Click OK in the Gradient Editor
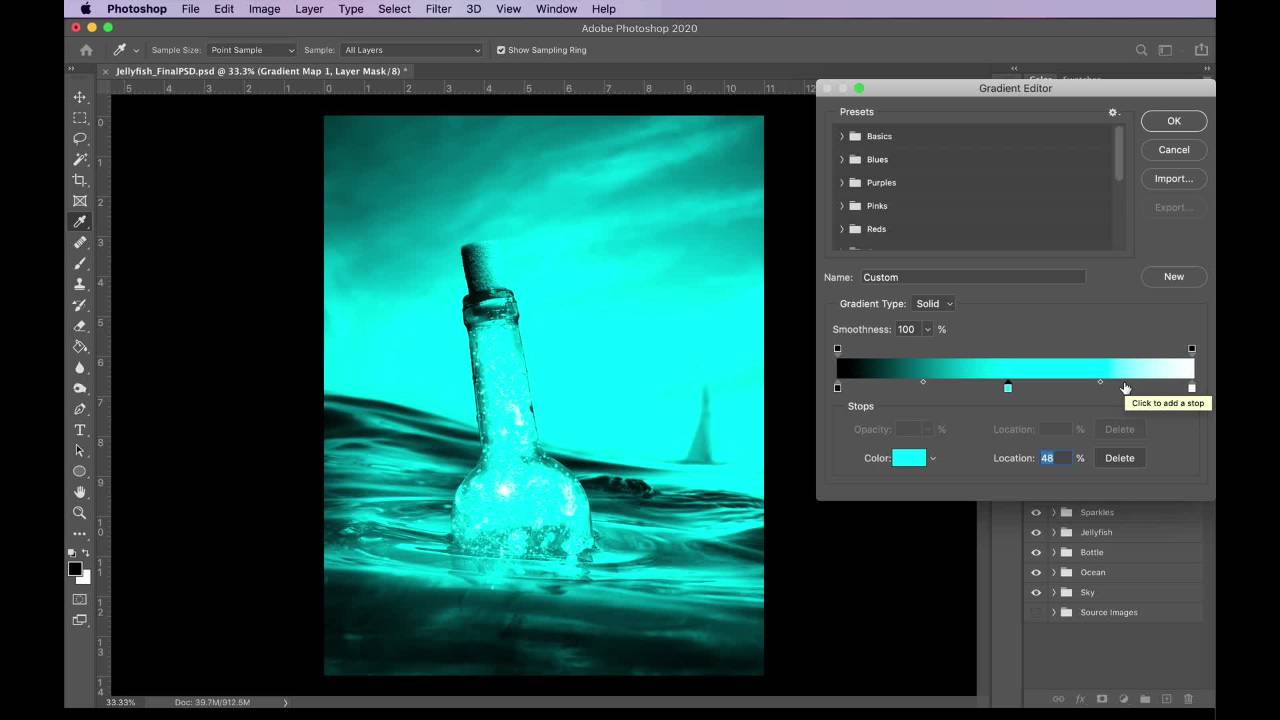This screenshot has width=1280, height=720. click(1173, 121)
